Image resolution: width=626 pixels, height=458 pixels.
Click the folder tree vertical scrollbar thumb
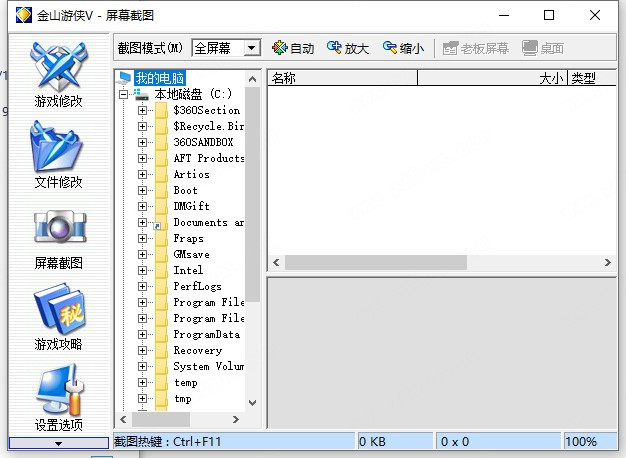(252, 194)
